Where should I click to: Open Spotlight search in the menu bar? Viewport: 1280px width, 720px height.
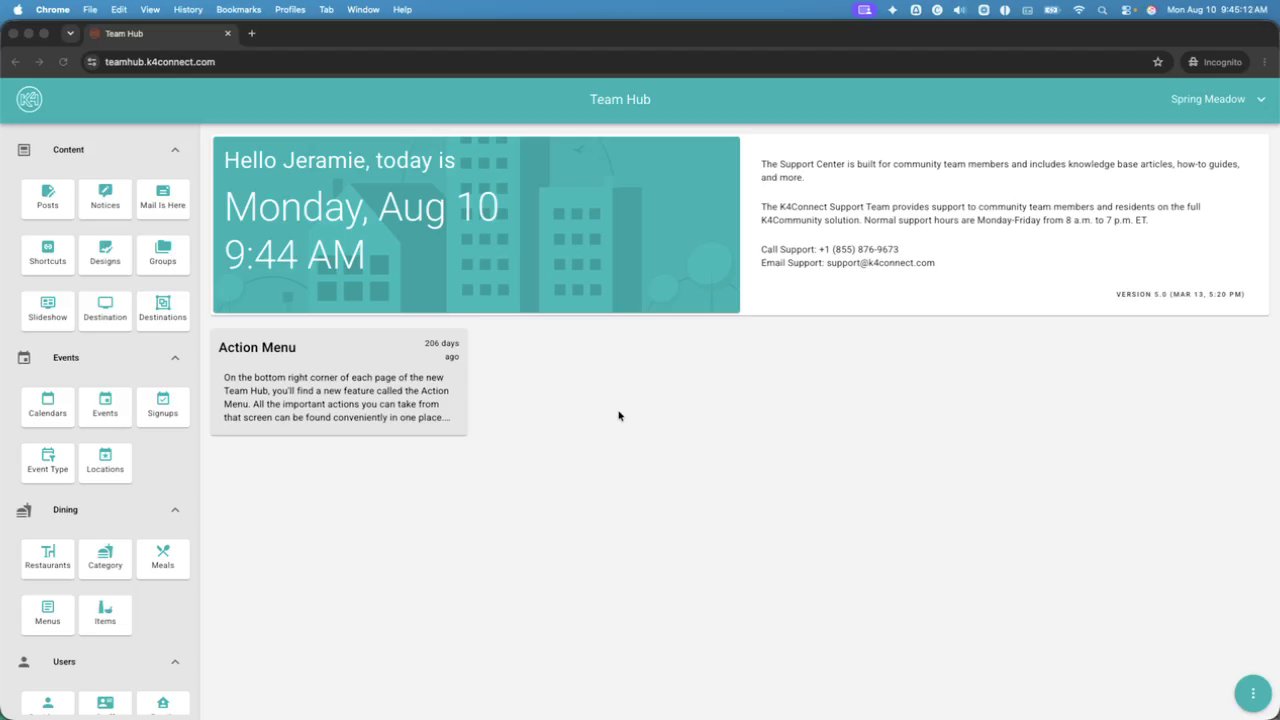[1103, 9]
